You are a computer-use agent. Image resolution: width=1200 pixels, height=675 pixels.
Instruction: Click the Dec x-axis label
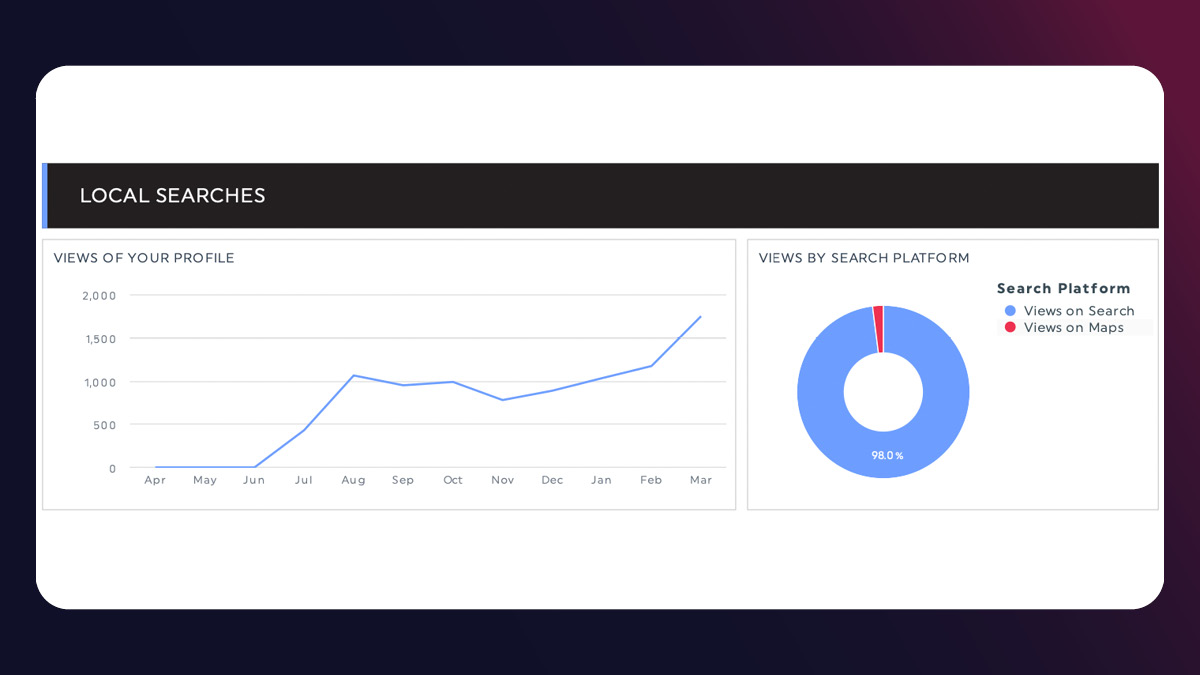552,480
